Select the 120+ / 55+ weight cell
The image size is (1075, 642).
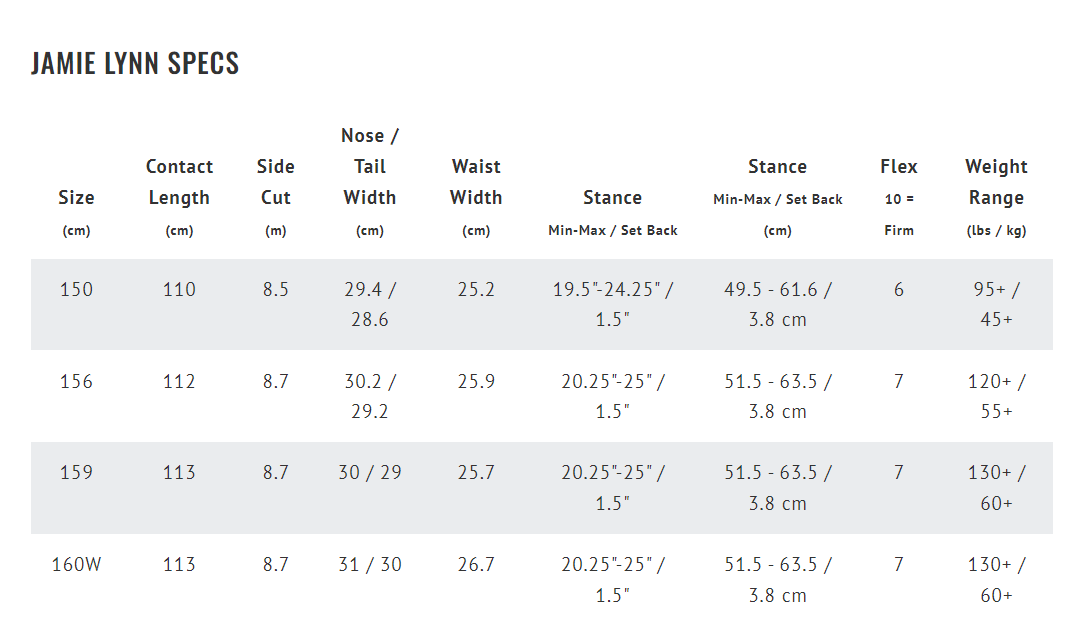click(x=996, y=396)
